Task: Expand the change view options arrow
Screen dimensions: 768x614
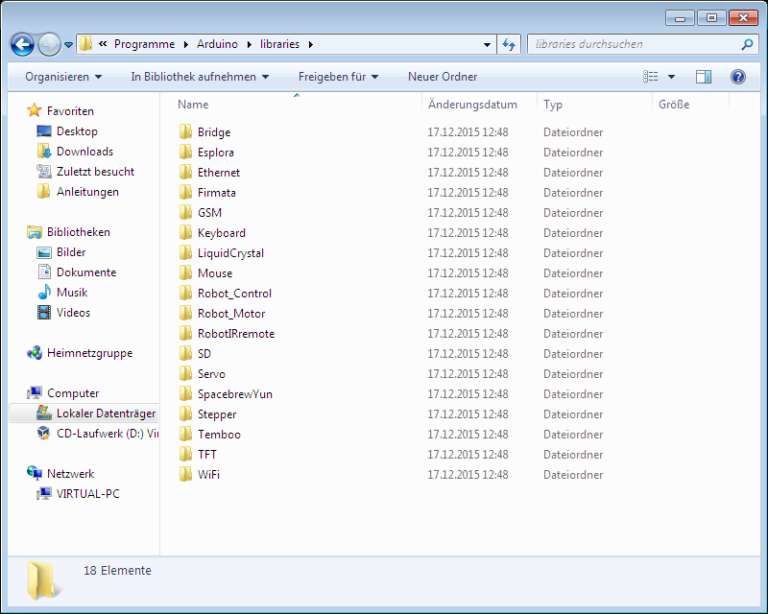Action: [x=672, y=77]
